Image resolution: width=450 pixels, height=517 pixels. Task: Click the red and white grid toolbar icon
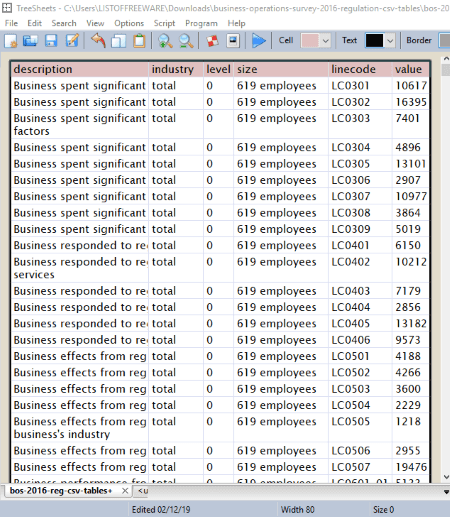click(x=212, y=41)
